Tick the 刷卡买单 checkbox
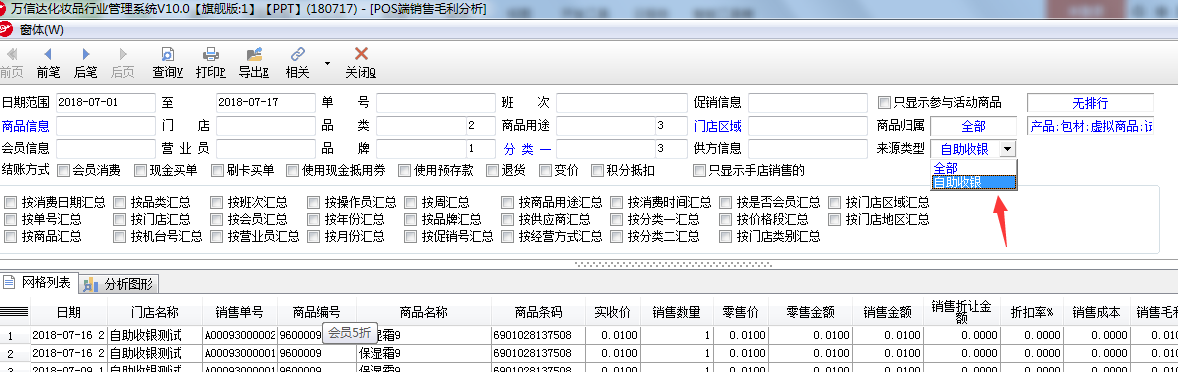 (217, 171)
